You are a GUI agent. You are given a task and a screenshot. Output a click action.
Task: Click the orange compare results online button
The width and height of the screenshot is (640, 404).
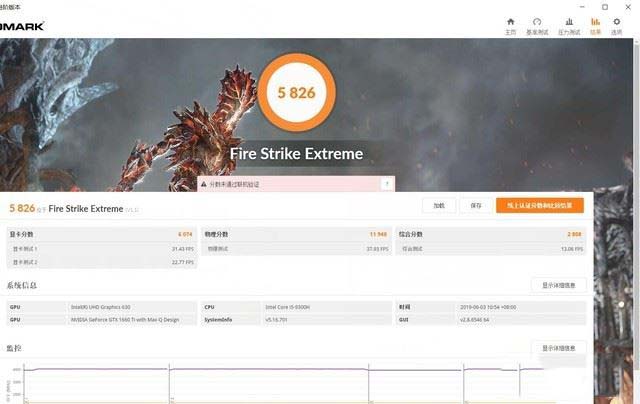coord(540,205)
